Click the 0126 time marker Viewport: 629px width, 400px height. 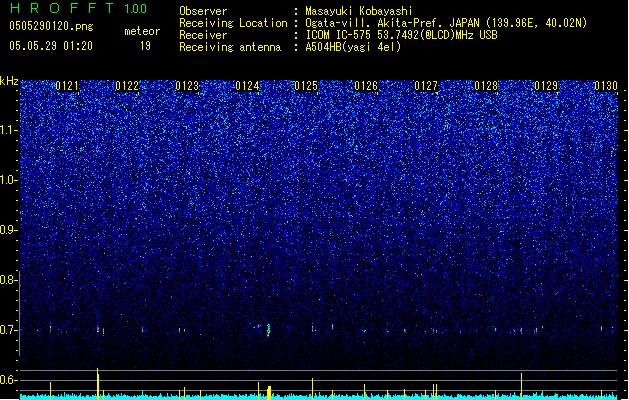point(366,86)
